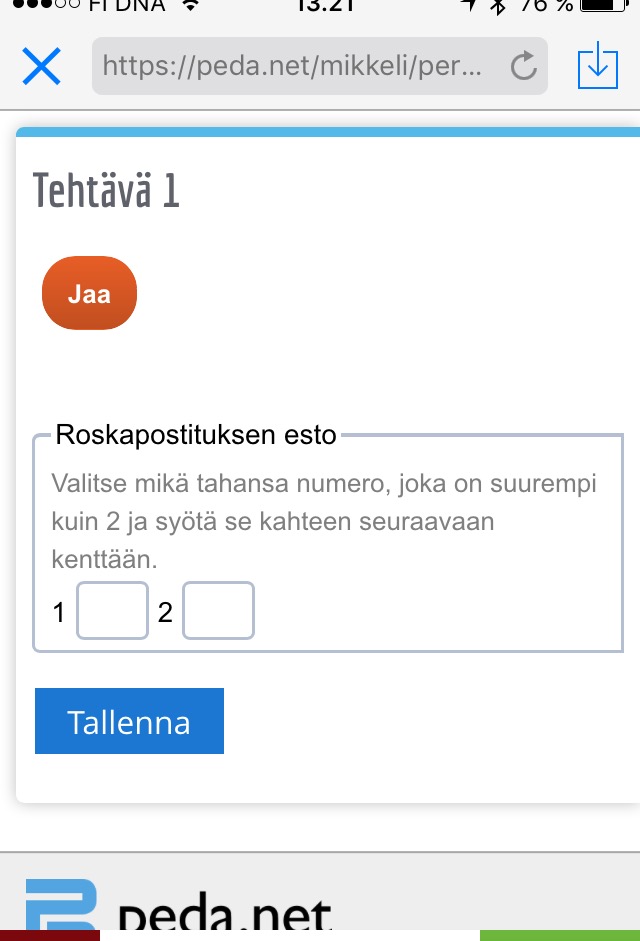Reload the peda.net page

523,67
